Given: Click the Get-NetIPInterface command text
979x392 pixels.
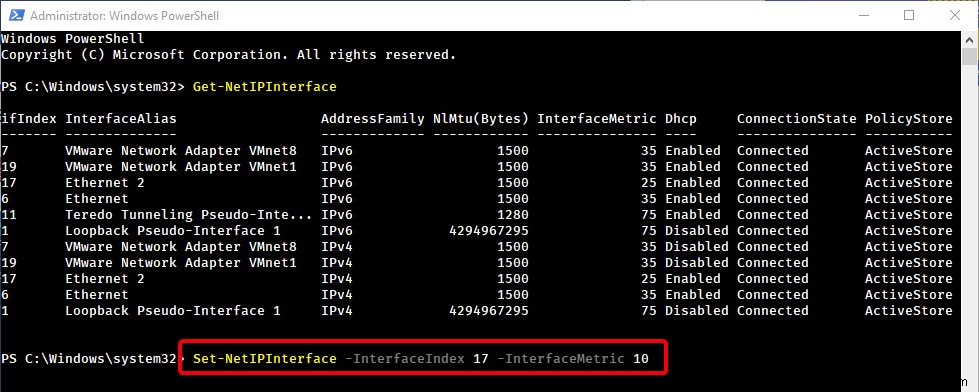Looking at the screenshot, I should pyautogui.click(x=265, y=87).
